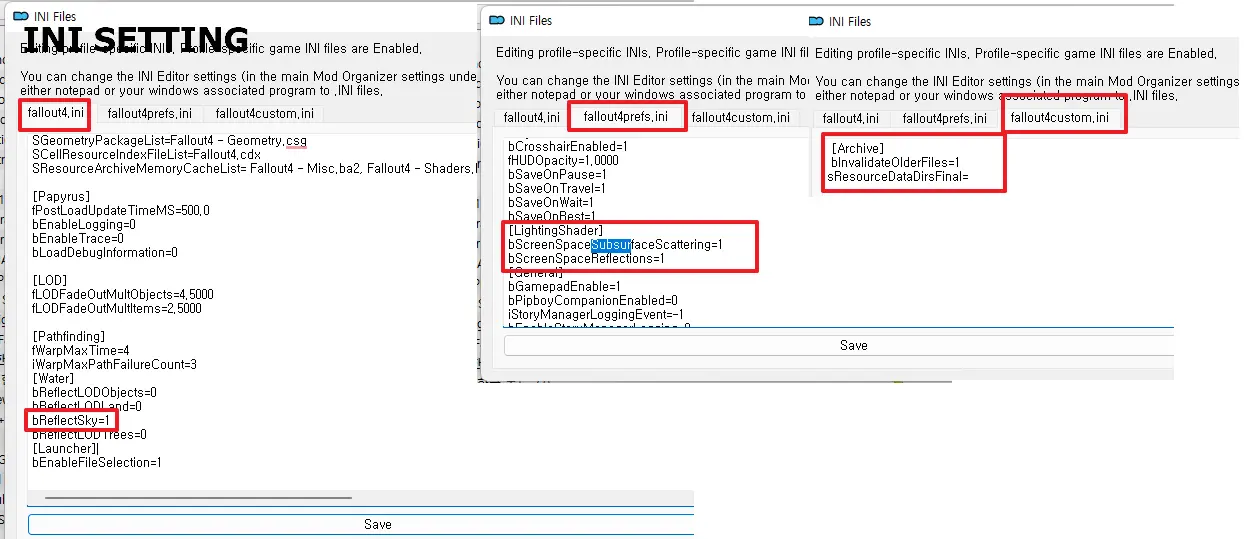Click the bEnableLogging=0 line

(85, 225)
